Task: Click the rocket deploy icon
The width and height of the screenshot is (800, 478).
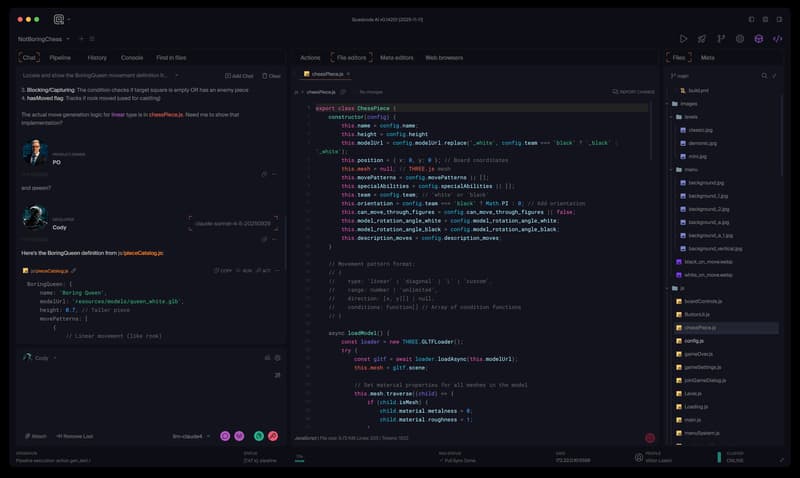Action: point(702,39)
